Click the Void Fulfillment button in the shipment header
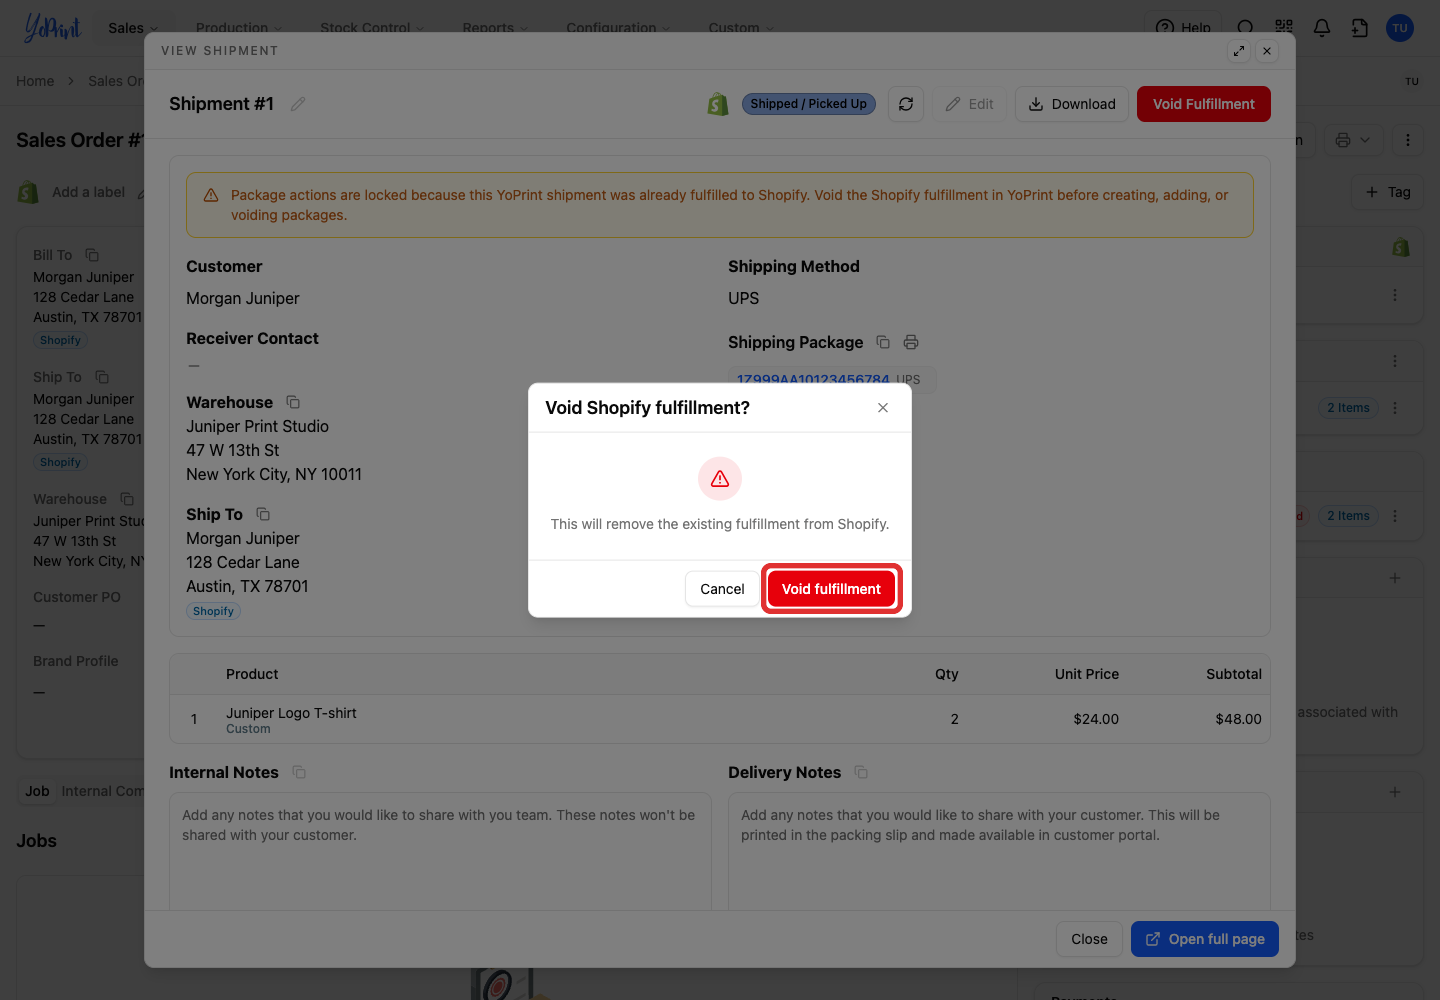 (1204, 104)
